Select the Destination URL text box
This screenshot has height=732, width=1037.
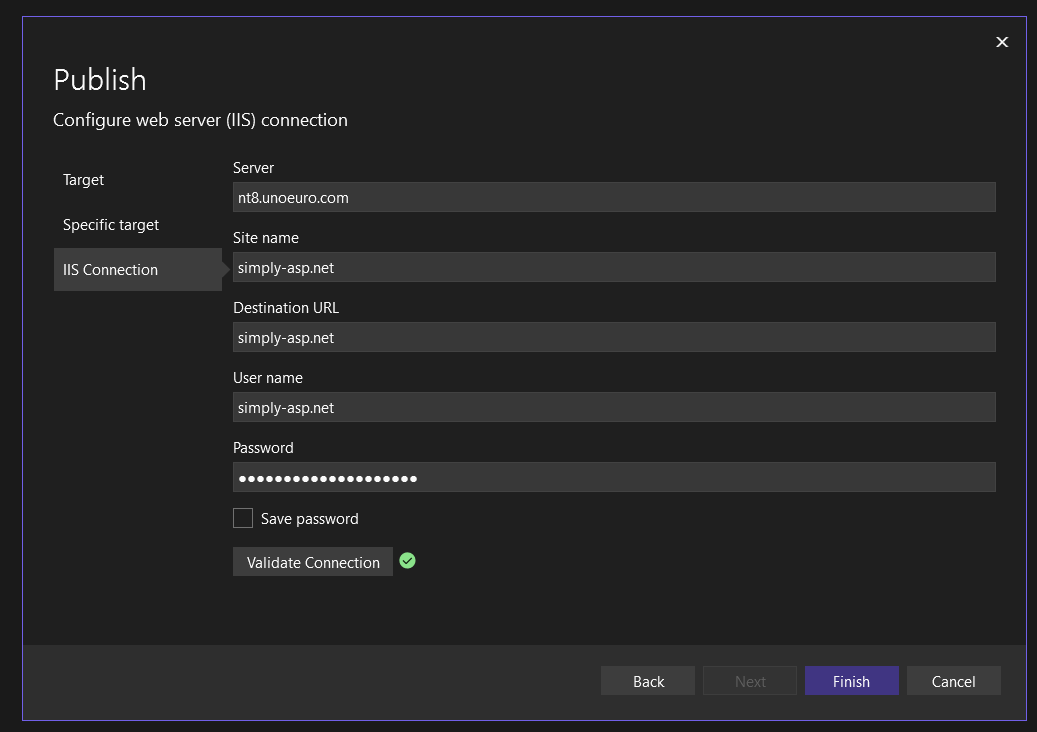coord(613,337)
